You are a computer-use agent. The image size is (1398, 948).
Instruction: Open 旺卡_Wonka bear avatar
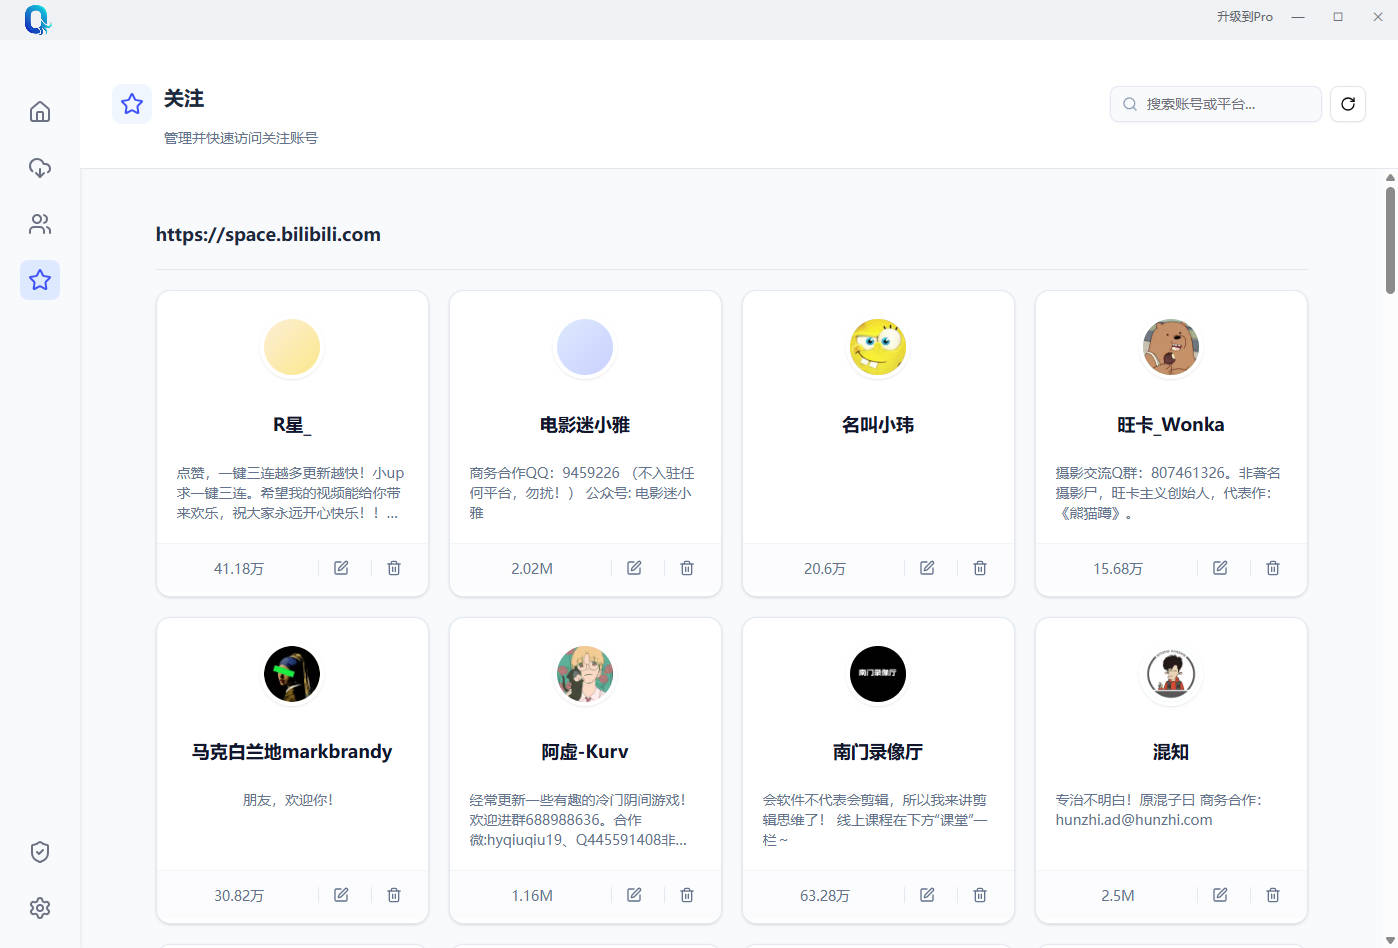(x=1171, y=347)
